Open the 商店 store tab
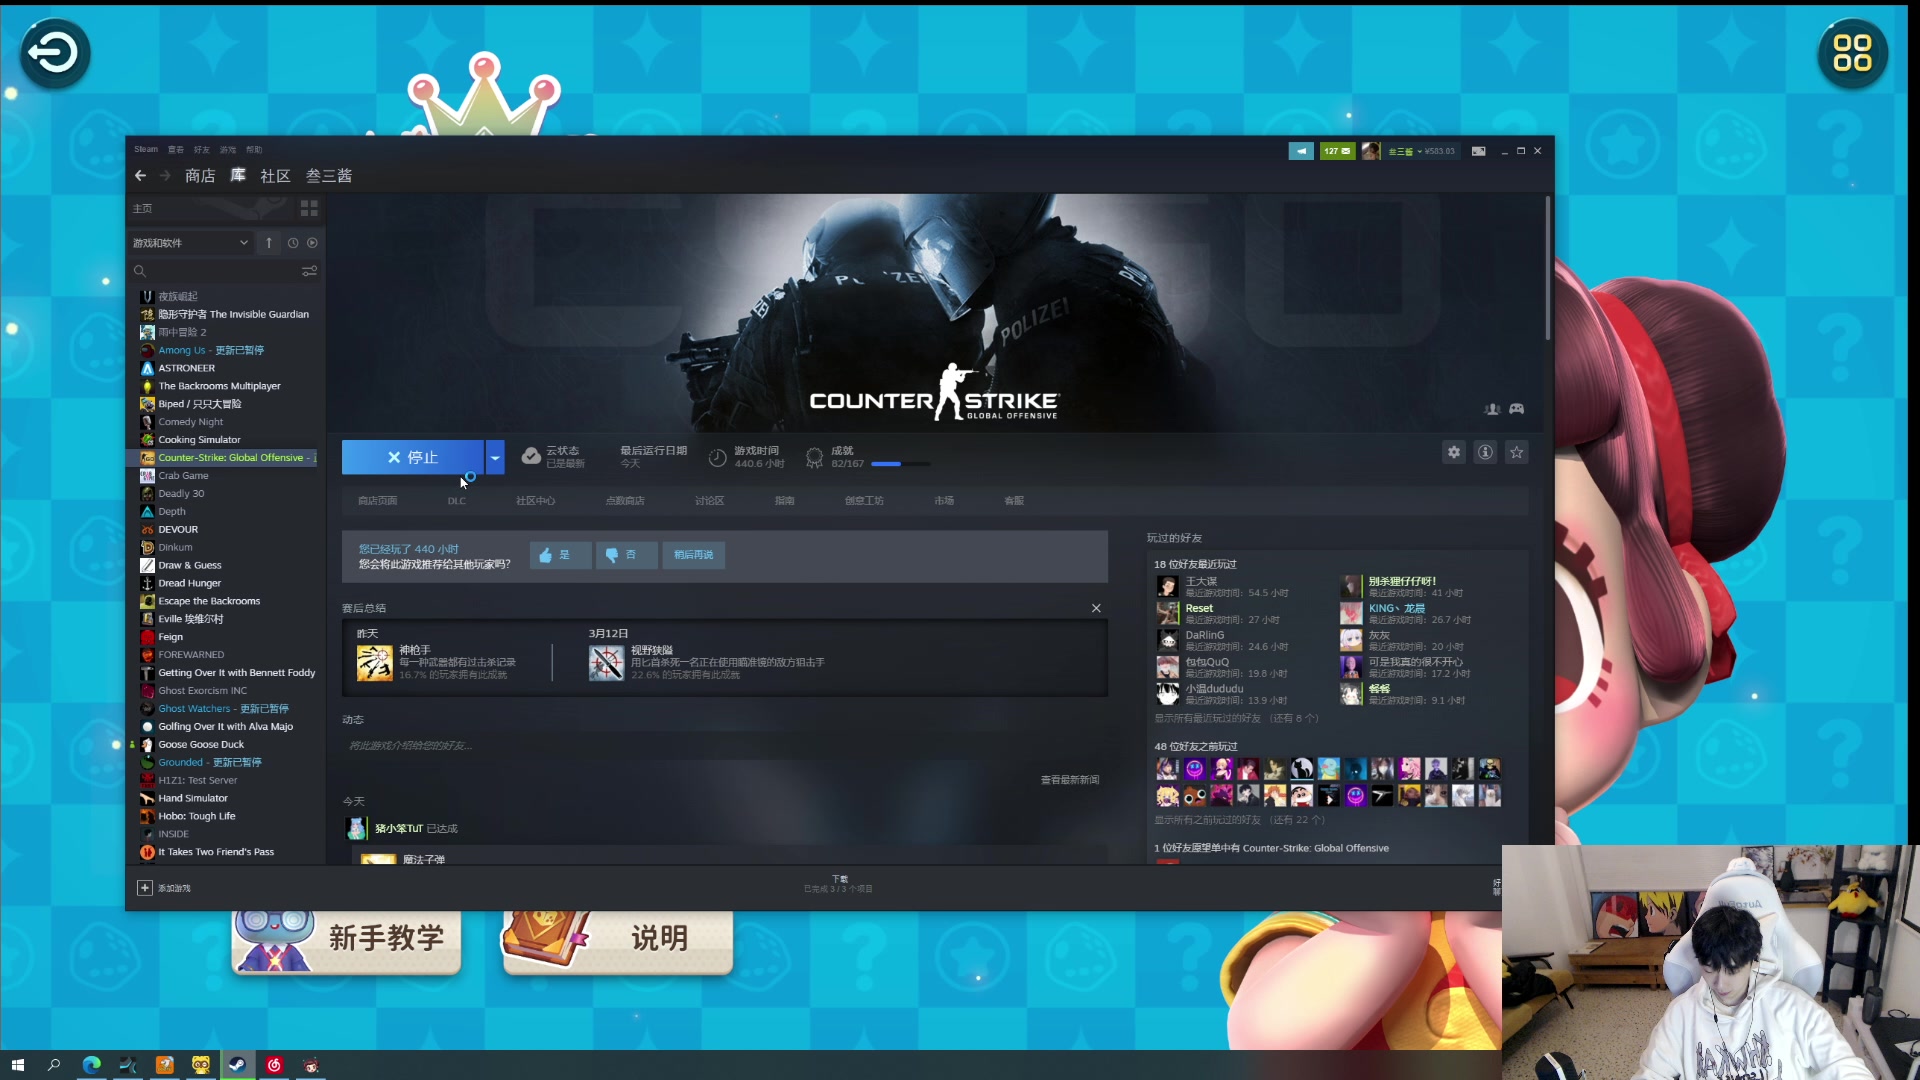The height and width of the screenshot is (1080, 1920). (x=200, y=176)
